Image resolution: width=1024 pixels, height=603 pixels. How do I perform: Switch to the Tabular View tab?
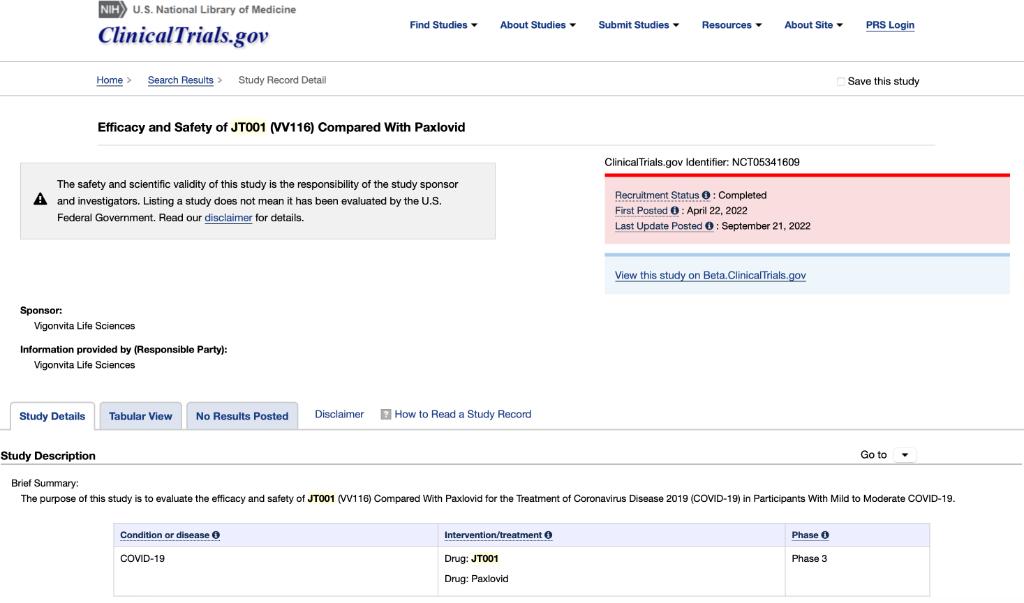[x=141, y=416]
